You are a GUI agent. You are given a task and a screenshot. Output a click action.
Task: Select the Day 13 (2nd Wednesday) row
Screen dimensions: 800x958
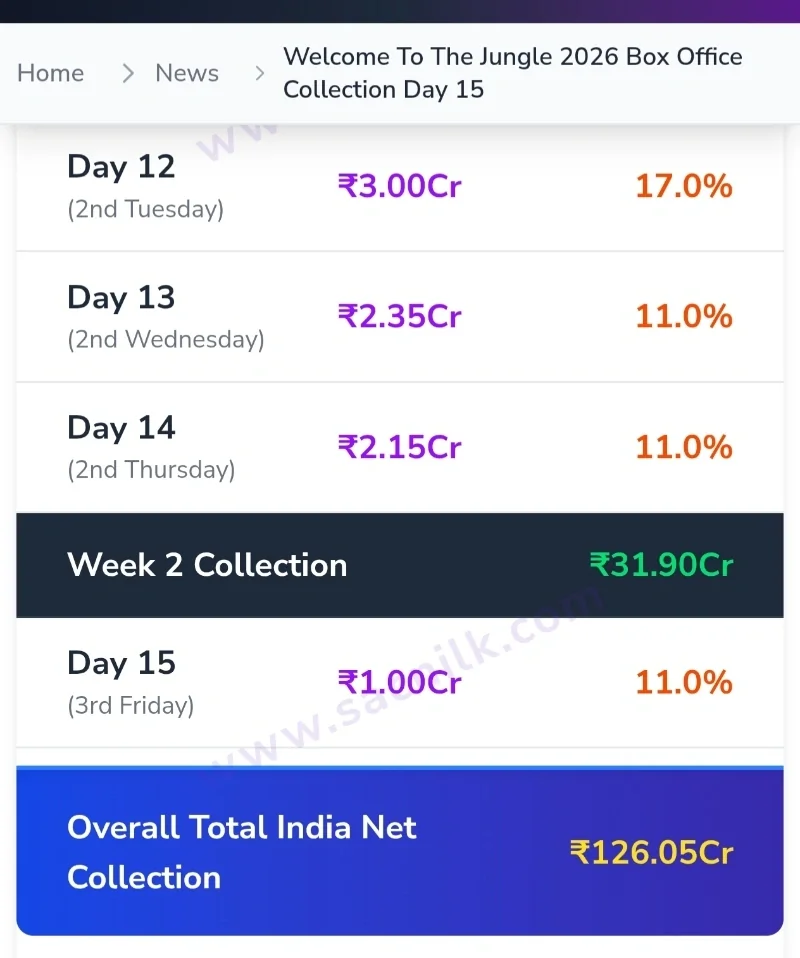point(400,317)
